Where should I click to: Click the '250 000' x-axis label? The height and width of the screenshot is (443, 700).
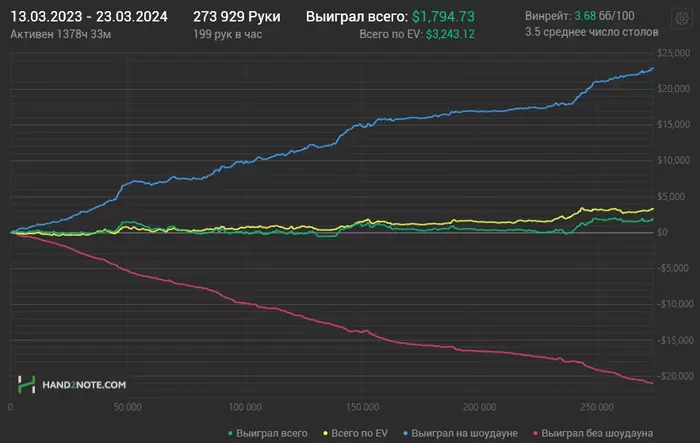pos(597,407)
